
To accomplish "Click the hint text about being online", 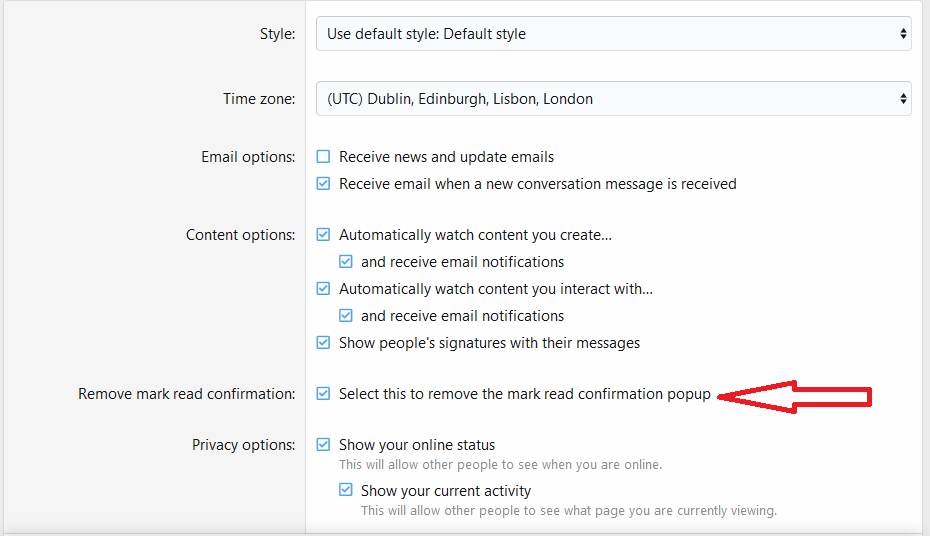I will pos(500,465).
